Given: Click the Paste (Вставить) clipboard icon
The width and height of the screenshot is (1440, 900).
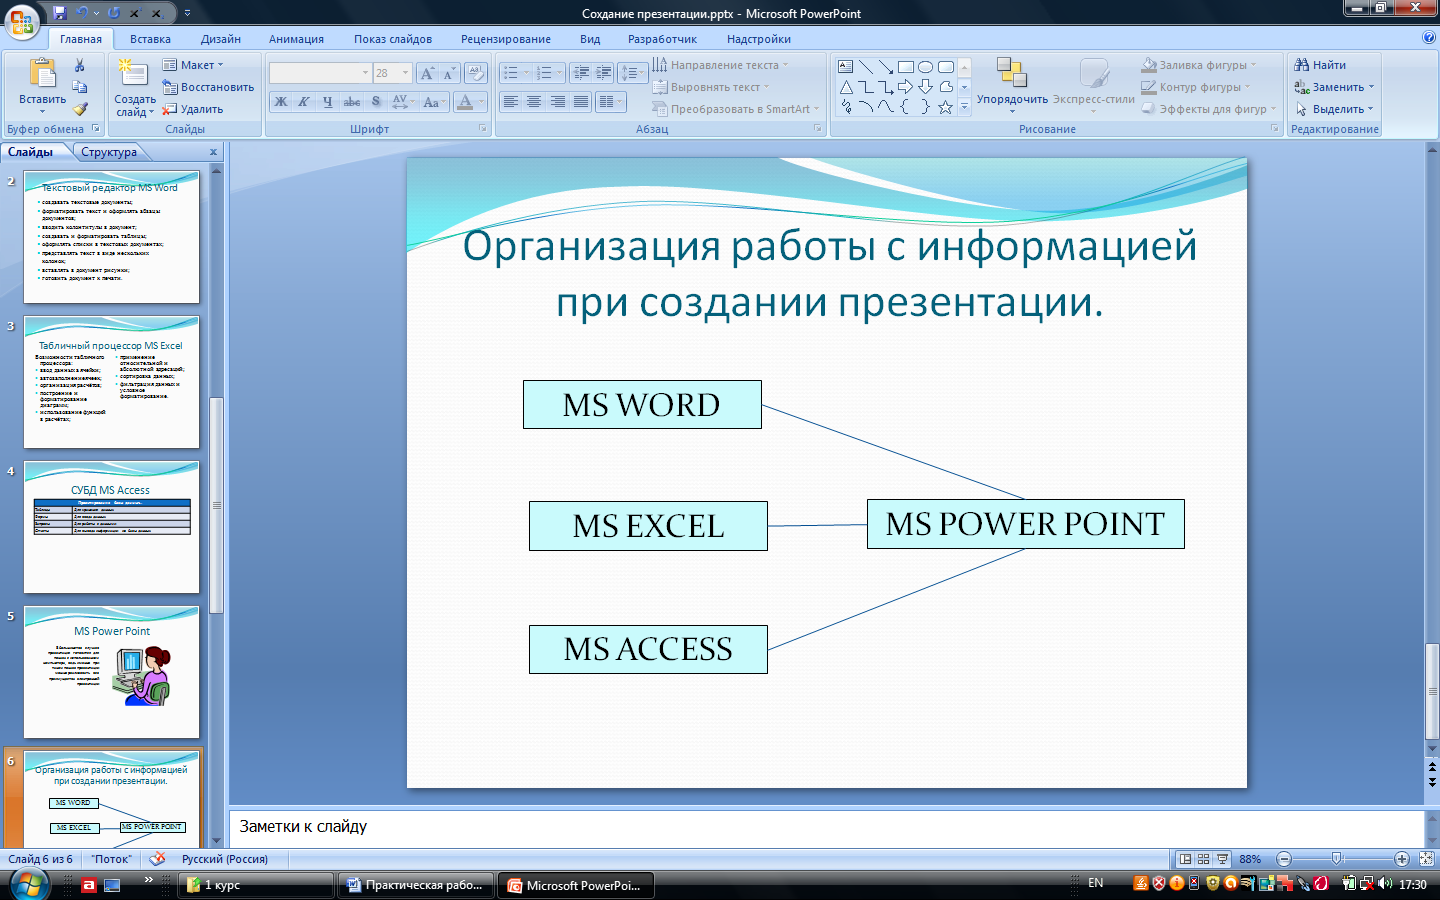Looking at the screenshot, I should point(42,73).
